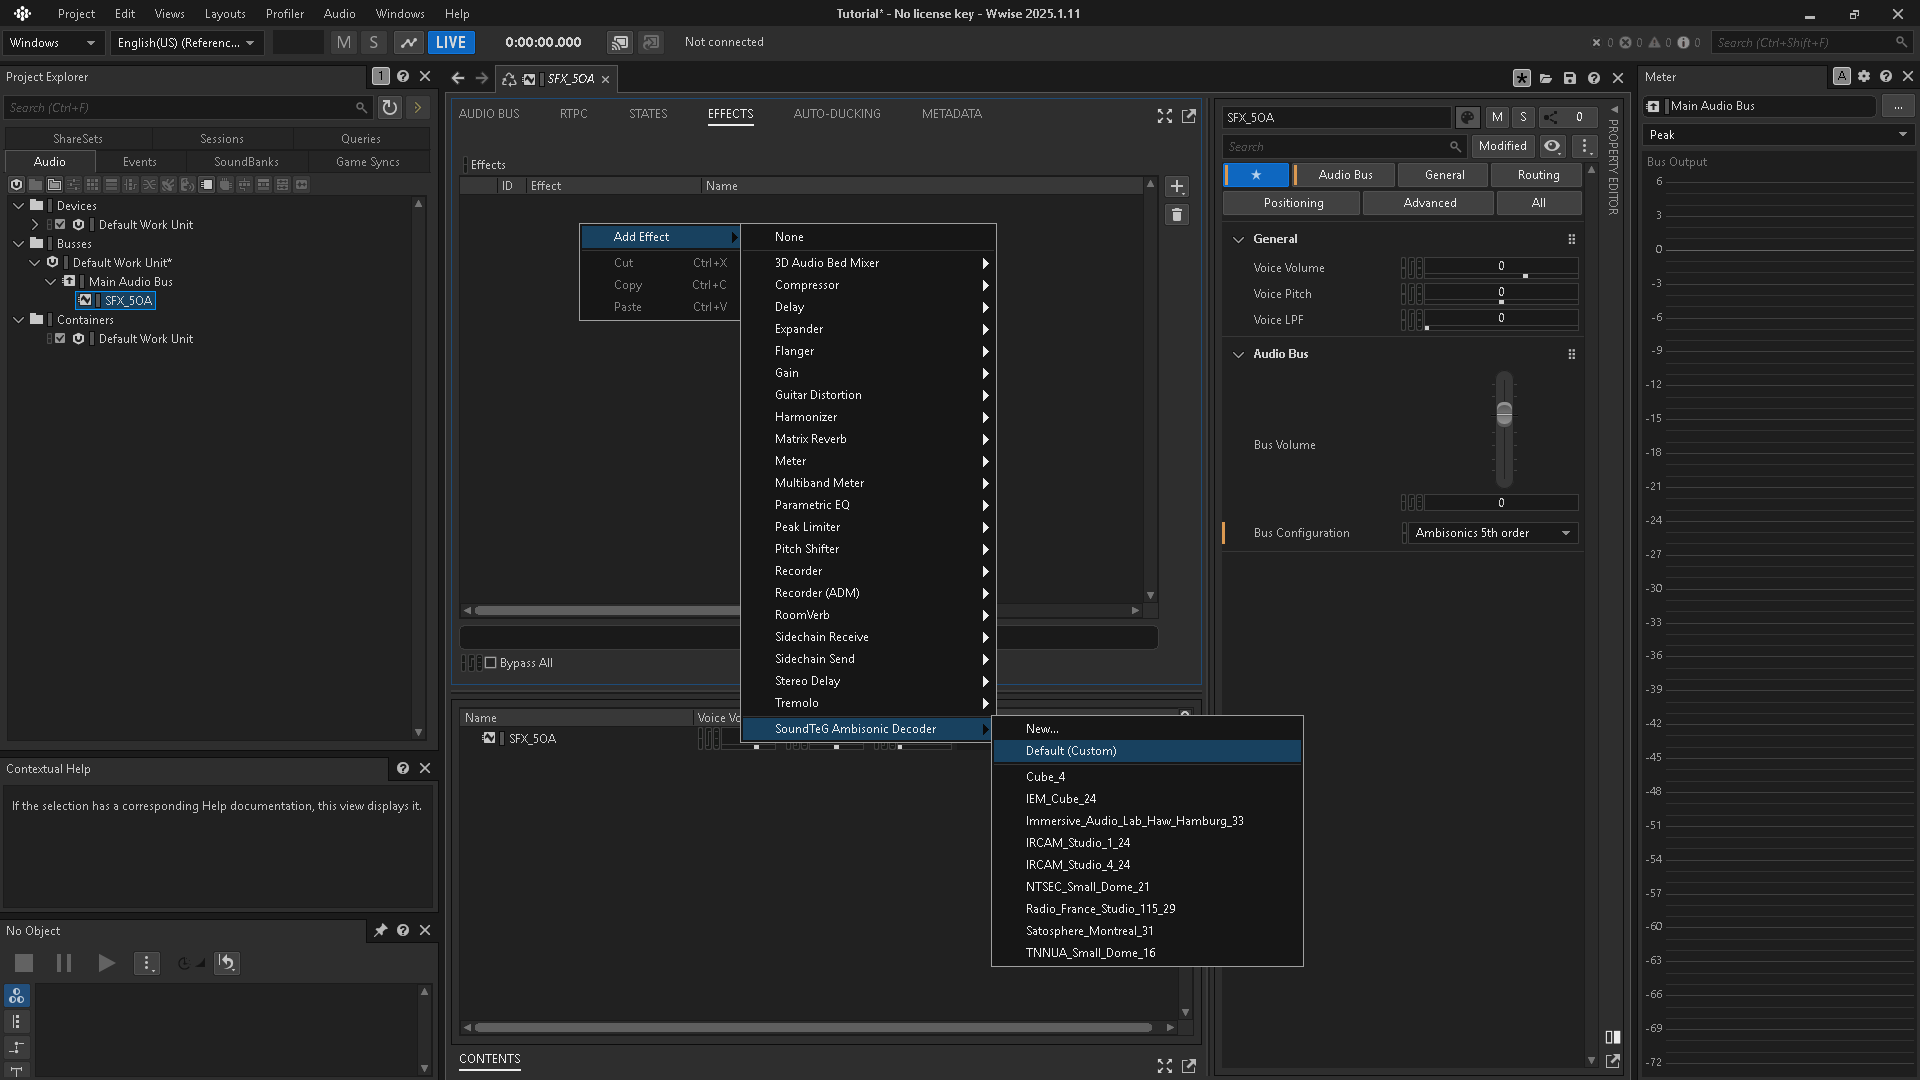Select Default (Custom) decoder preset
The width and height of the screenshot is (1920, 1080).
1147,751
